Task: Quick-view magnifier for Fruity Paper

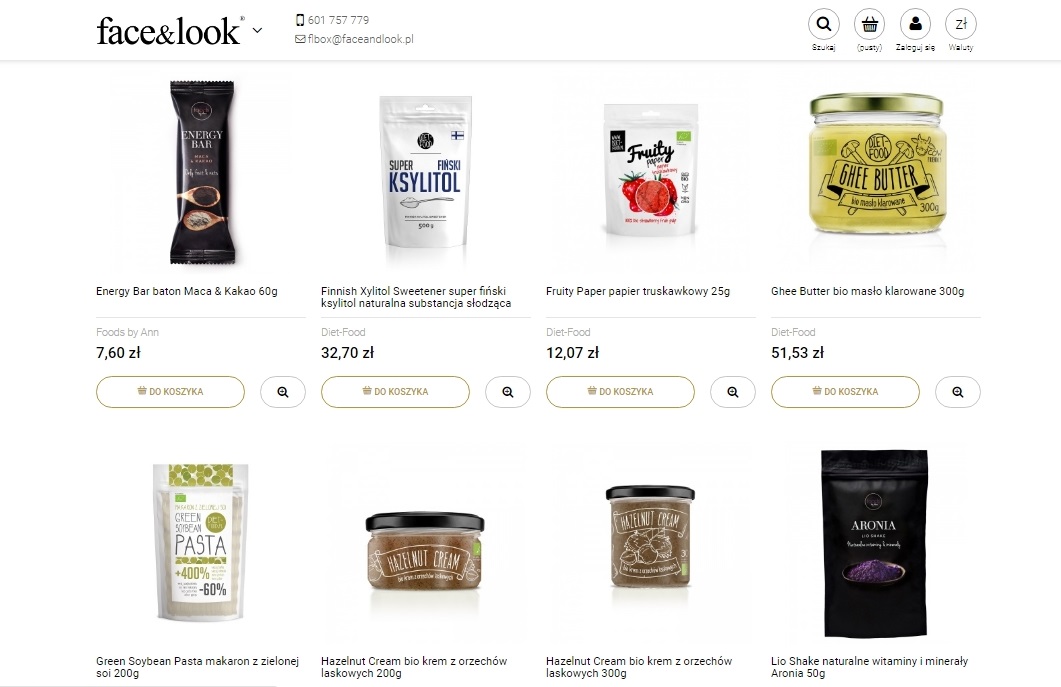Action: [x=733, y=392]
